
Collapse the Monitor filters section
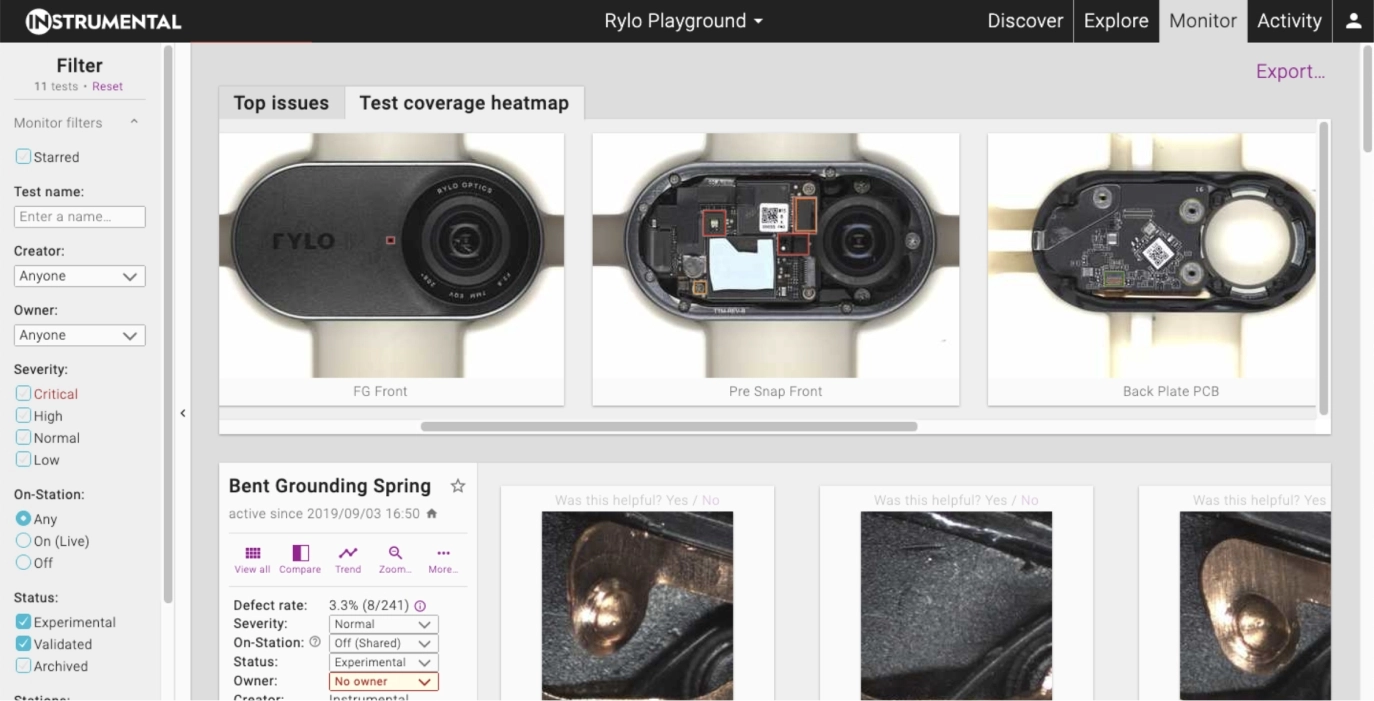(134, 122)
